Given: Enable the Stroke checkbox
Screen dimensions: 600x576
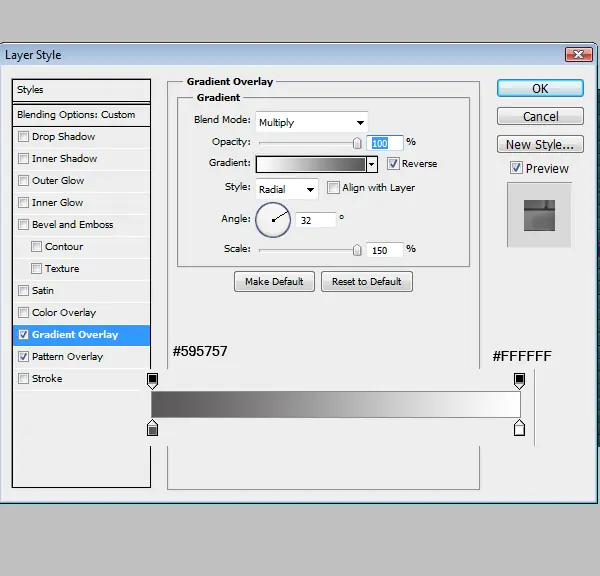Looking at the screenshot, I should tap(23, 379).
